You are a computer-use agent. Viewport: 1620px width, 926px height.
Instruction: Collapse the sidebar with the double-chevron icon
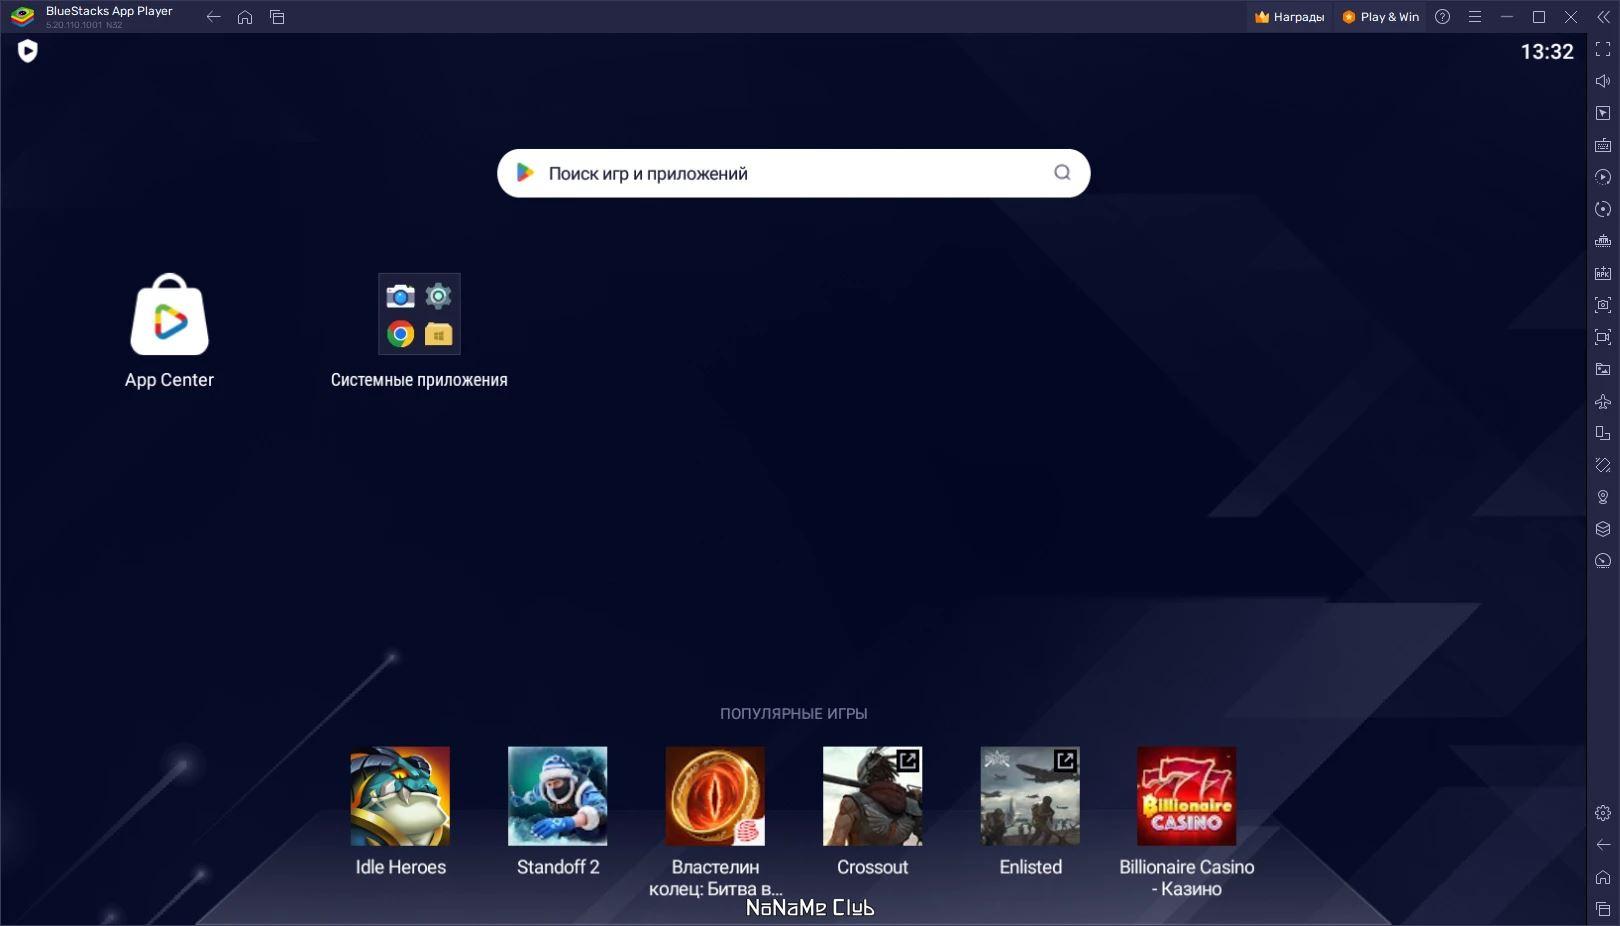(1603, 17)
